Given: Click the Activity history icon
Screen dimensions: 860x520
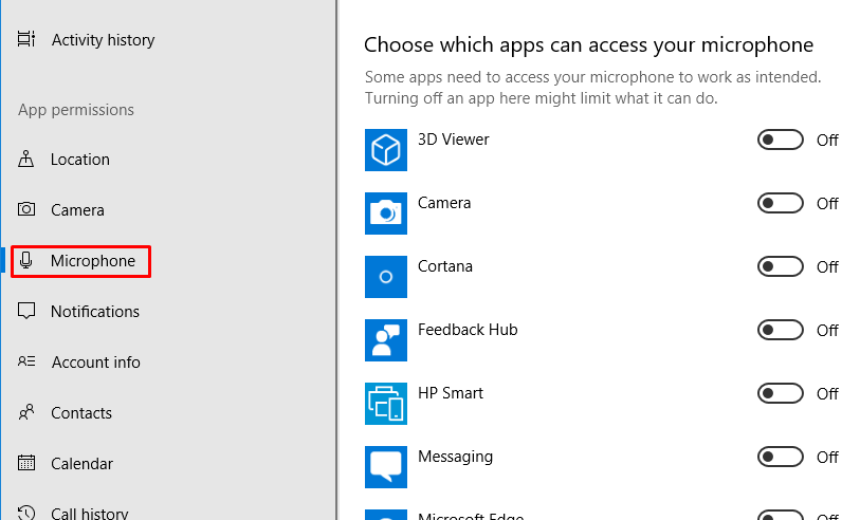Looking at the screenshot, I should (26, 39).
